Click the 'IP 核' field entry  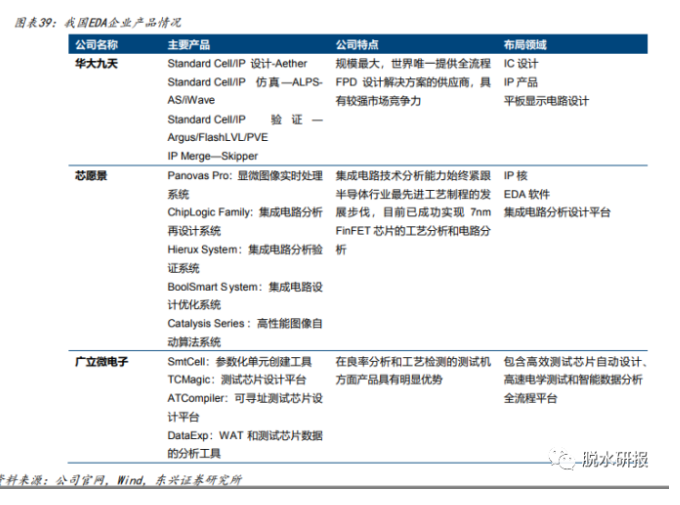(516, 176)
